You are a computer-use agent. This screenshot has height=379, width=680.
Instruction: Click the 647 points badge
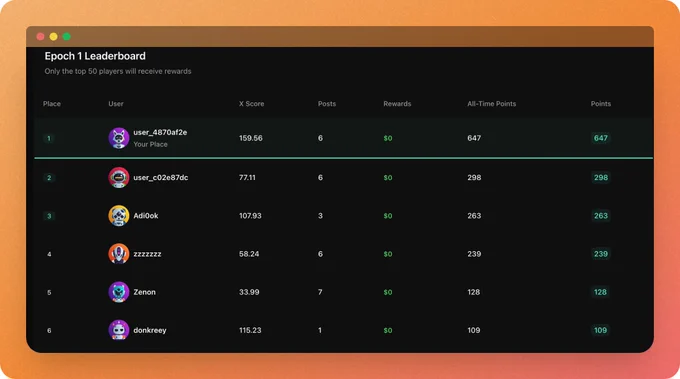click(601, 138)
